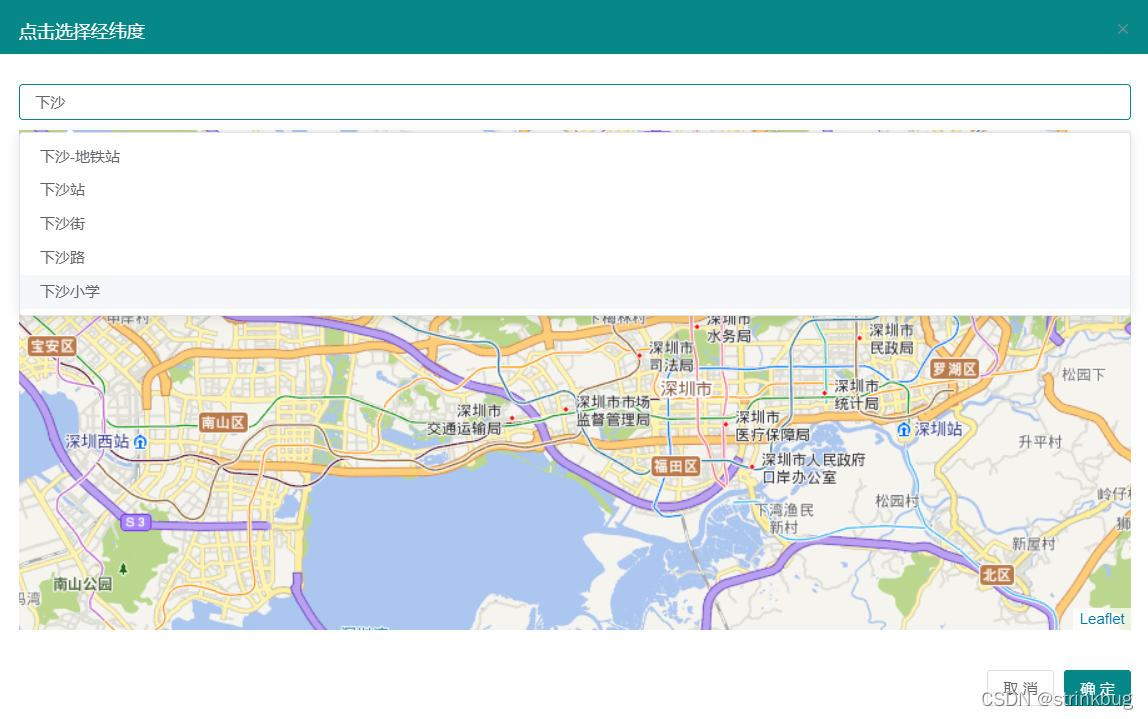Click the red dot beside 深圳市医疗保障局
The width and height of the screenshot is (1148, 719).
726,424
